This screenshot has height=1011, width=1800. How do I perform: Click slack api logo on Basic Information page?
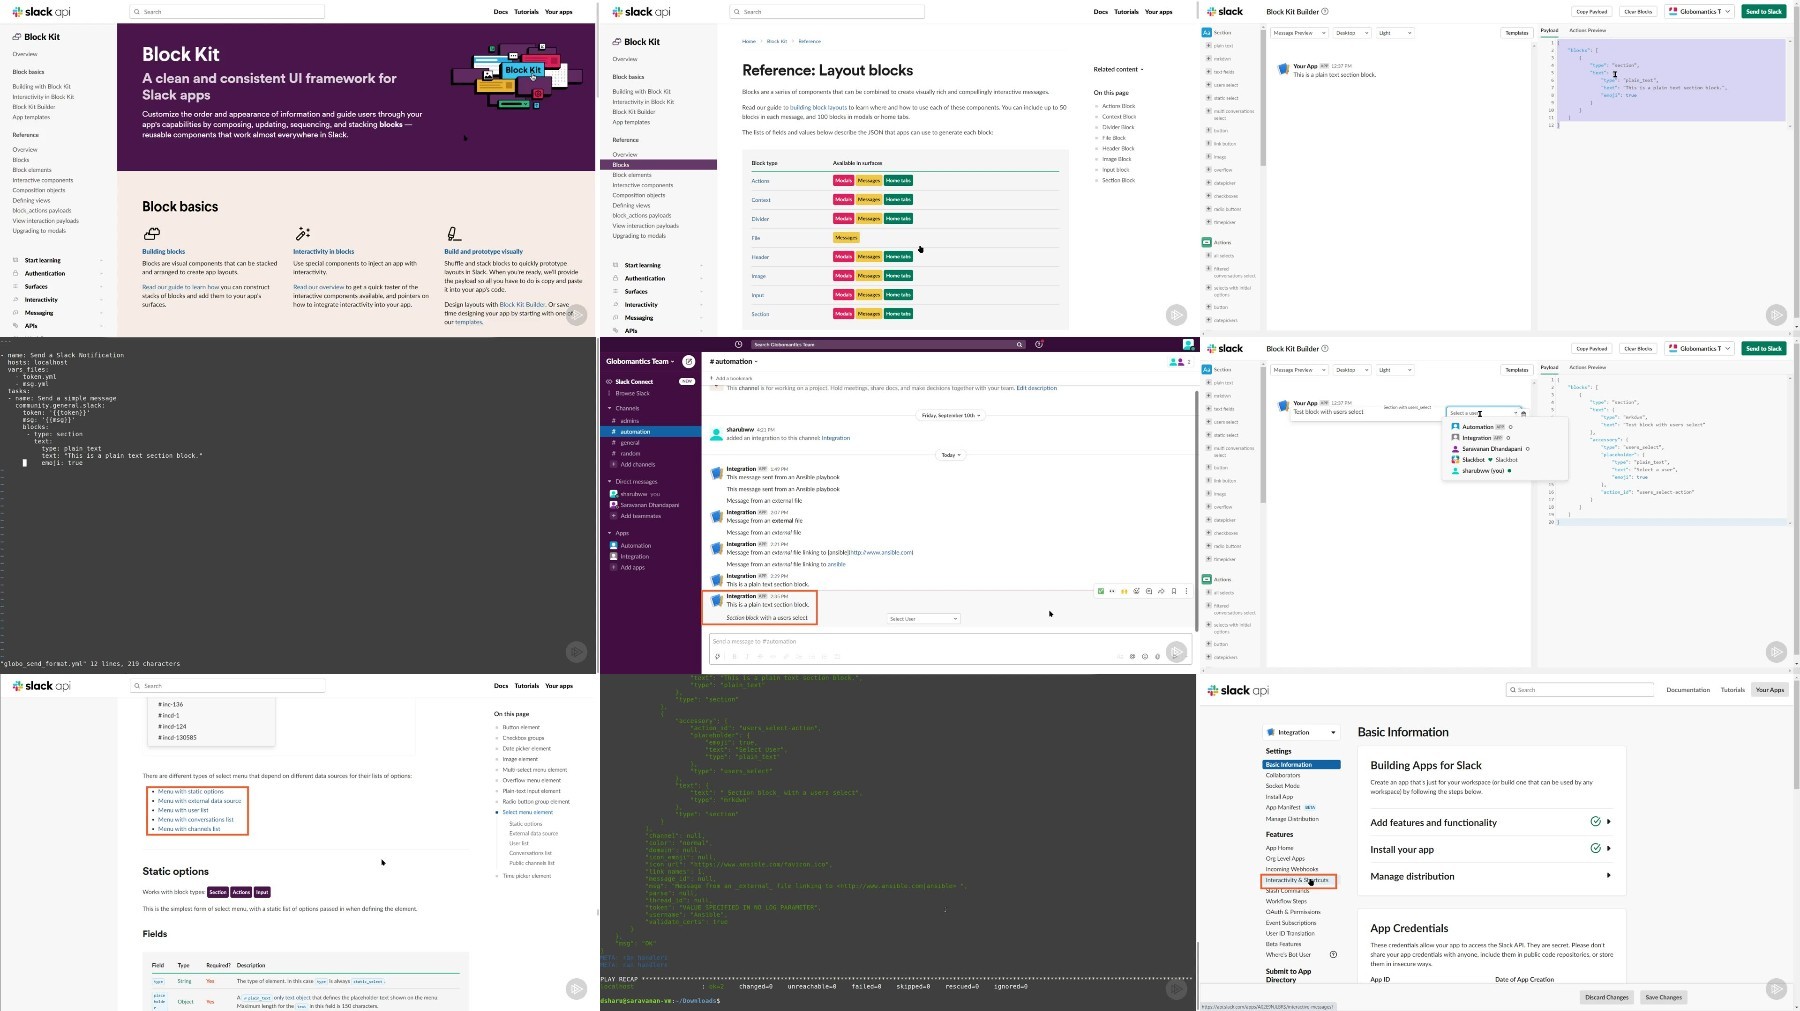[1238, 690]
